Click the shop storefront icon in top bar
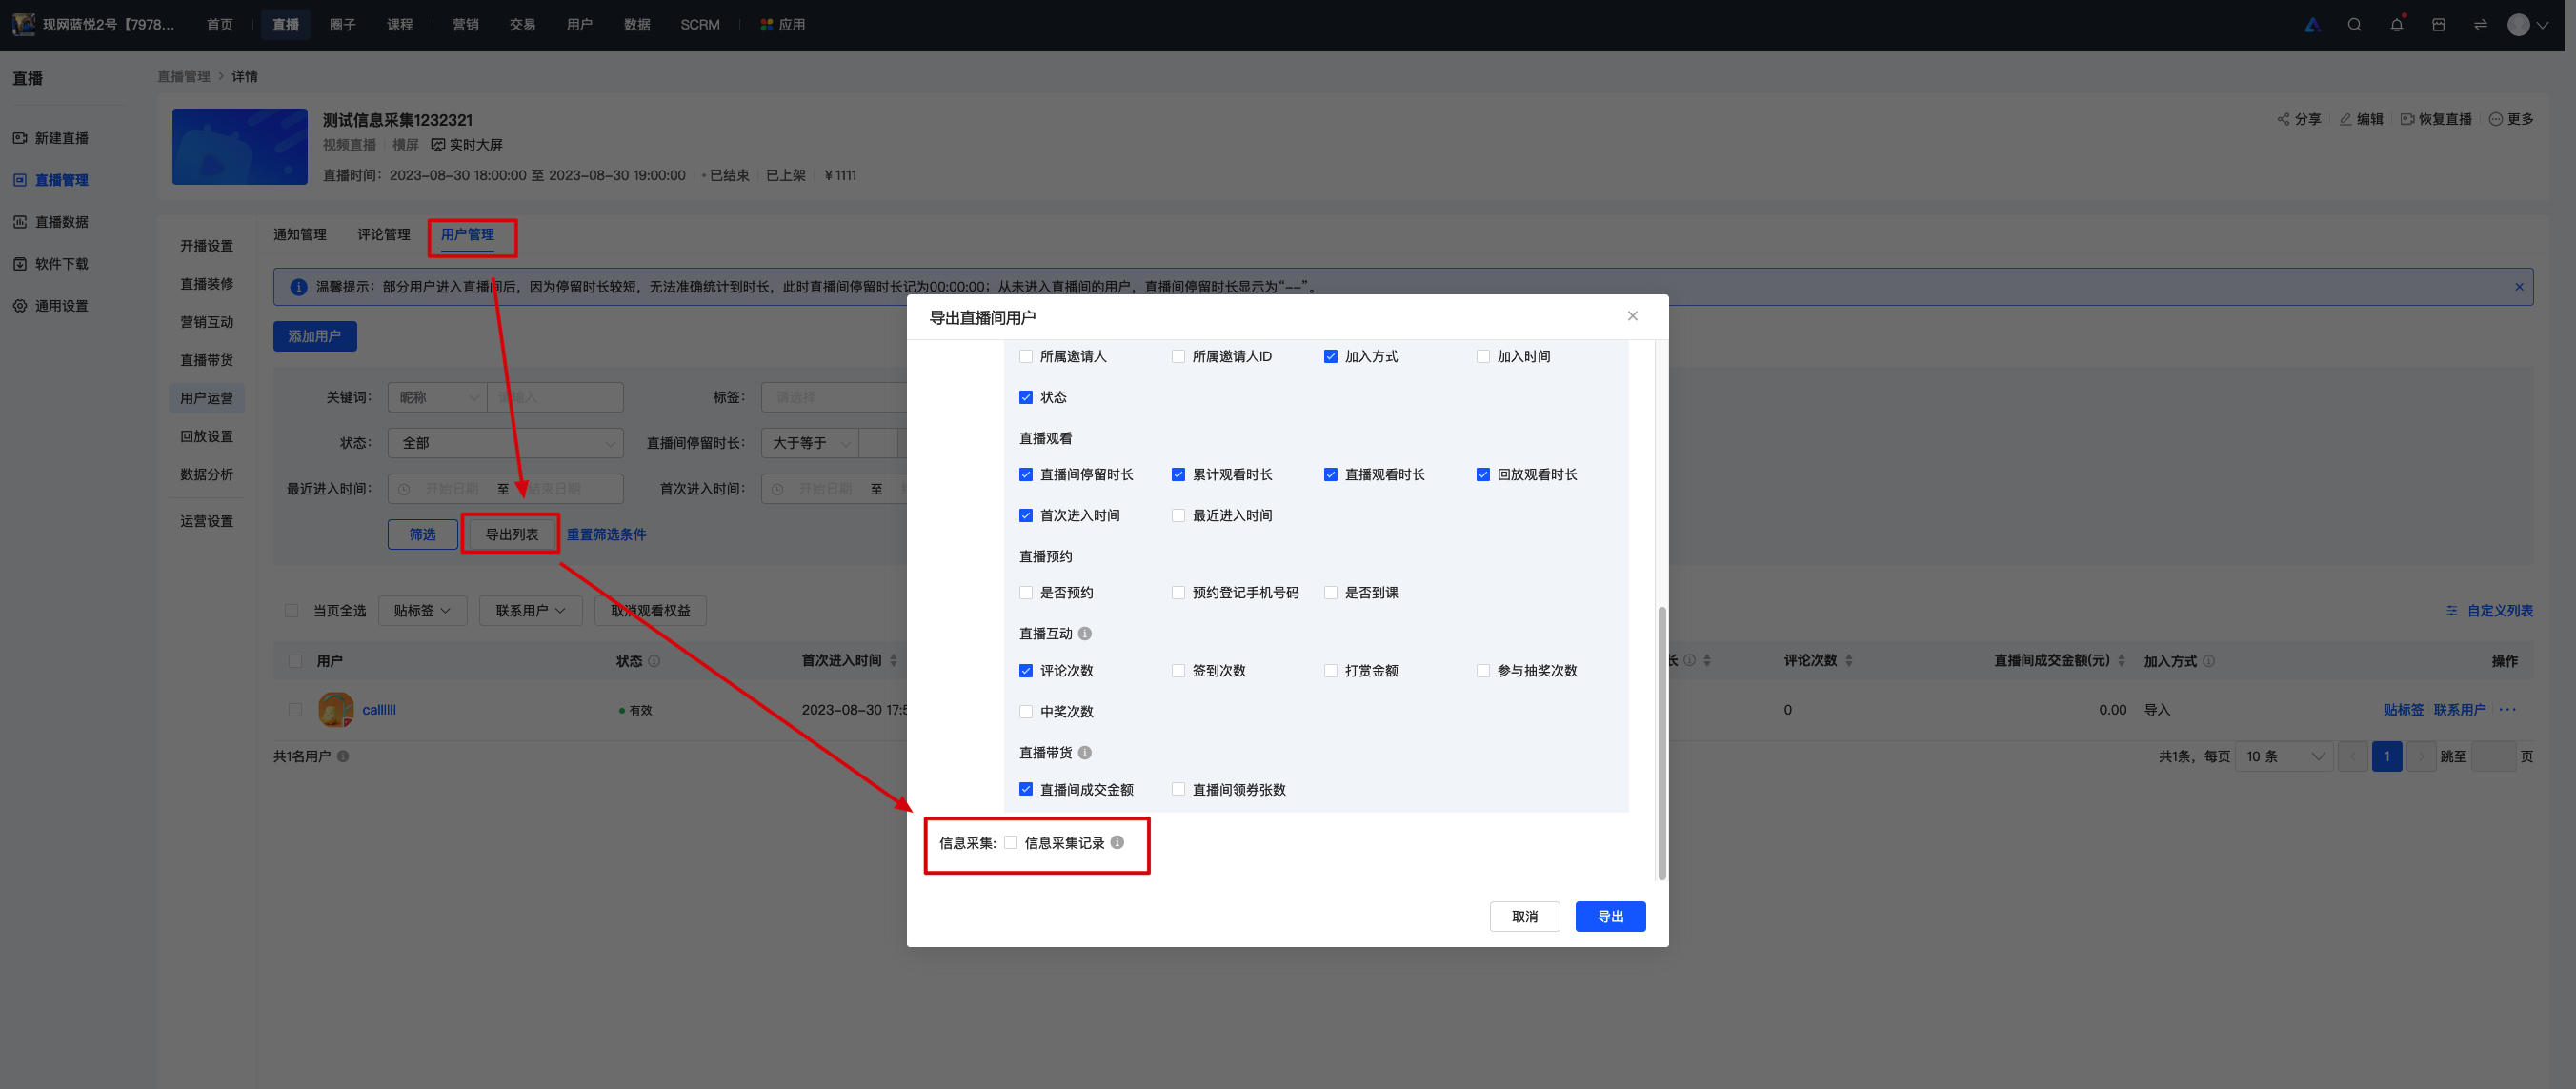The width and height of the screenshot is (2576, 1089). [x=2438, y=25]
